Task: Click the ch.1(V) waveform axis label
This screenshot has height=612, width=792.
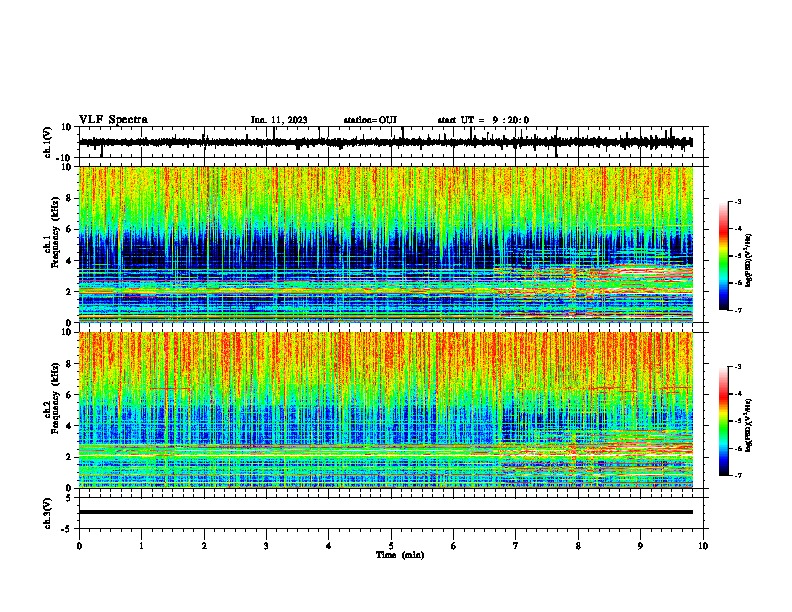Action: point(48,142)
